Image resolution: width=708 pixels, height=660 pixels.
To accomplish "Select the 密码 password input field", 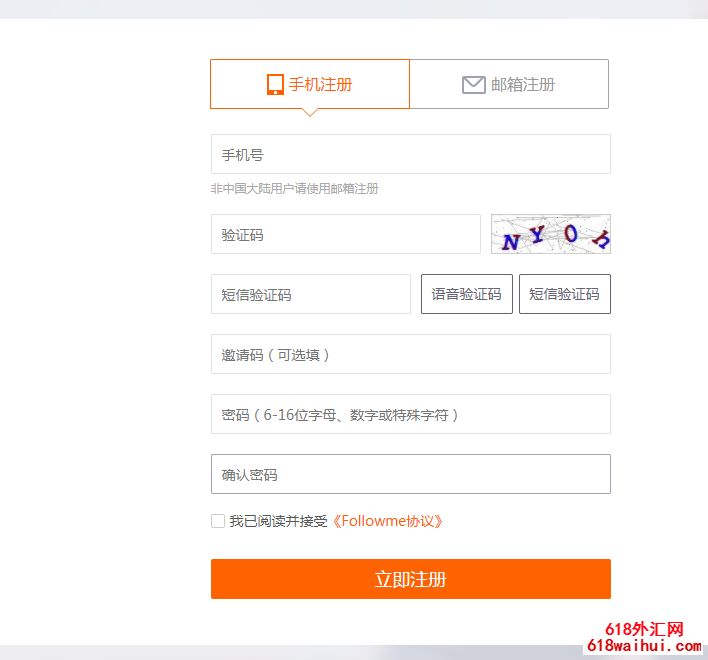I will point(410,415).
